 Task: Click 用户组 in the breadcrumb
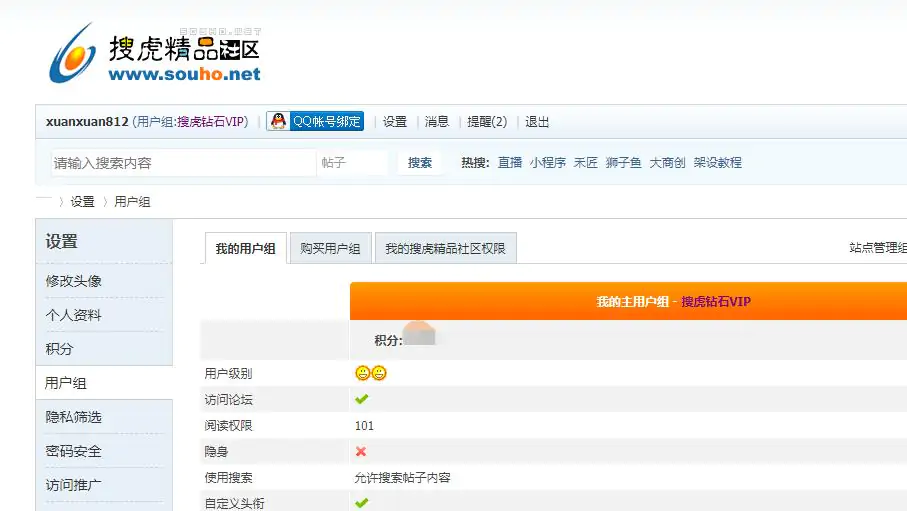[x=132, y=201]
